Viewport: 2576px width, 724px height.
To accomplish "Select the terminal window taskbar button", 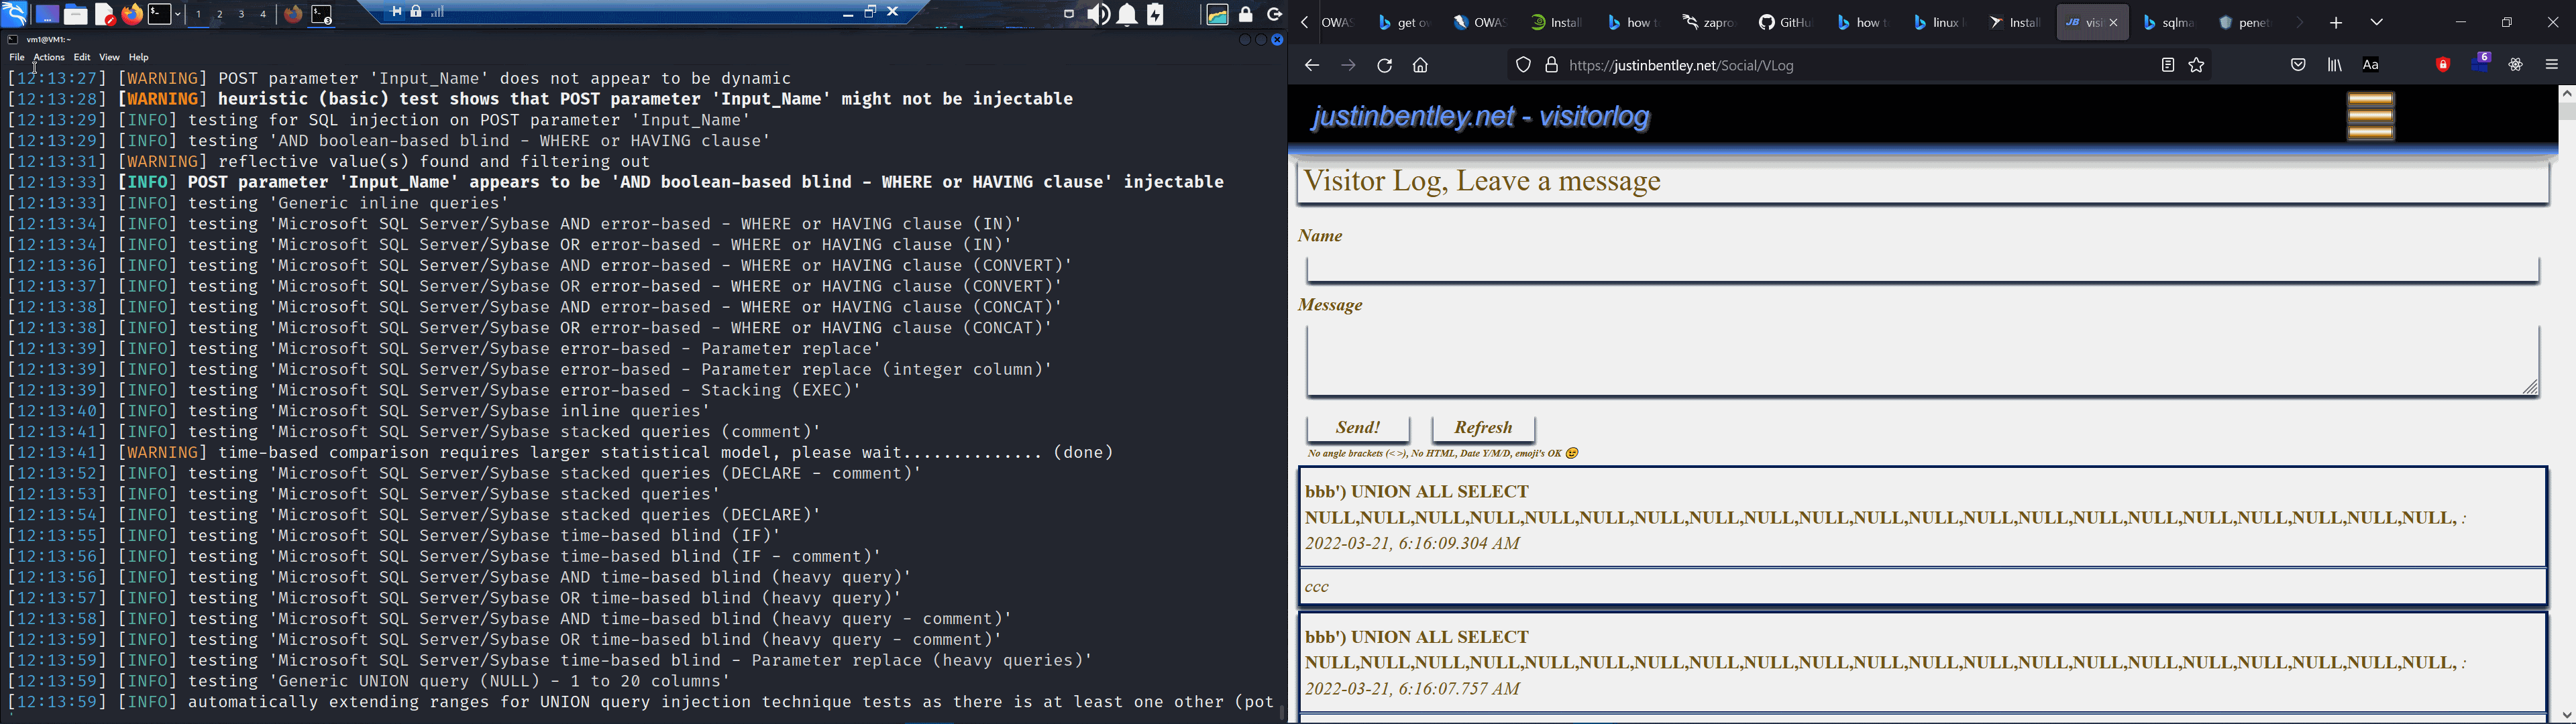I will pyautogui.click(x=322, y=15).
